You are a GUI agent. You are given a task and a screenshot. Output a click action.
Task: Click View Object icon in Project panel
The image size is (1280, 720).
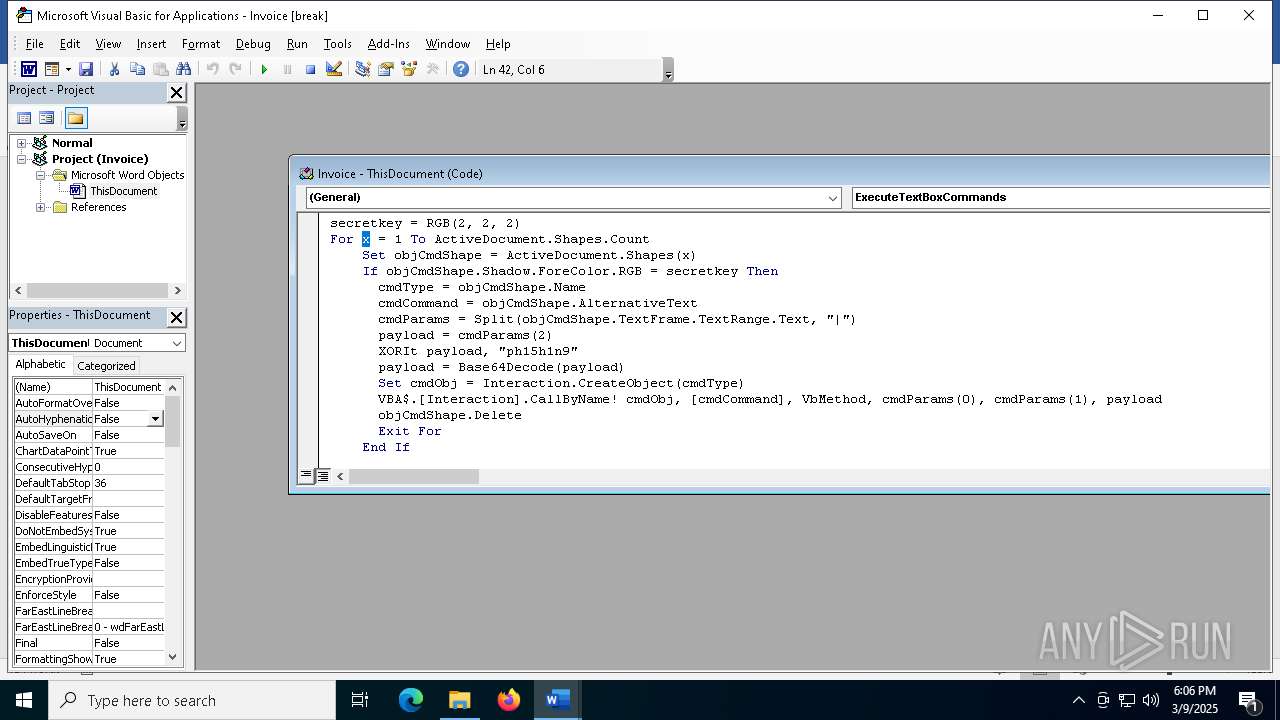(x=46, y=118)
